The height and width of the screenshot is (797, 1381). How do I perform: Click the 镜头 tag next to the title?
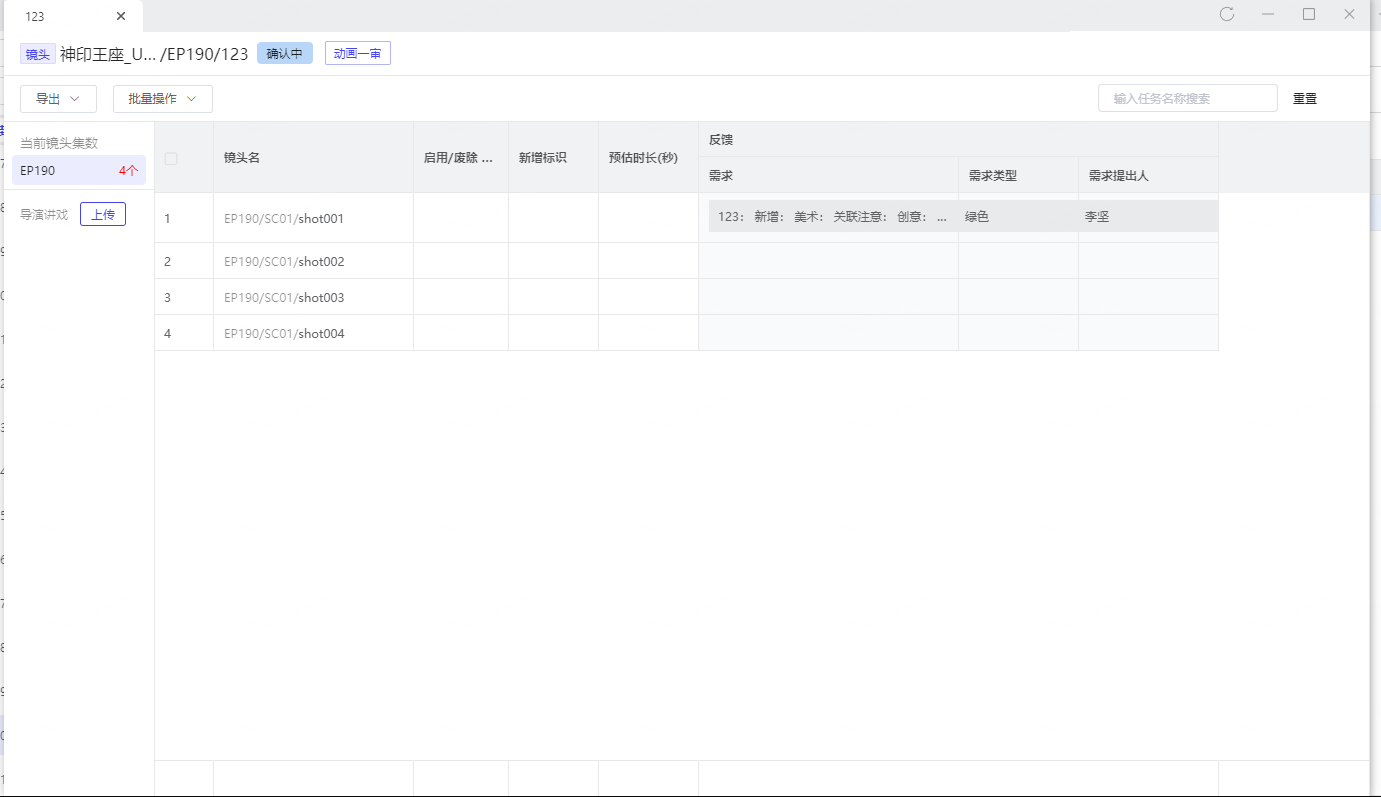[x=37, y=54]
